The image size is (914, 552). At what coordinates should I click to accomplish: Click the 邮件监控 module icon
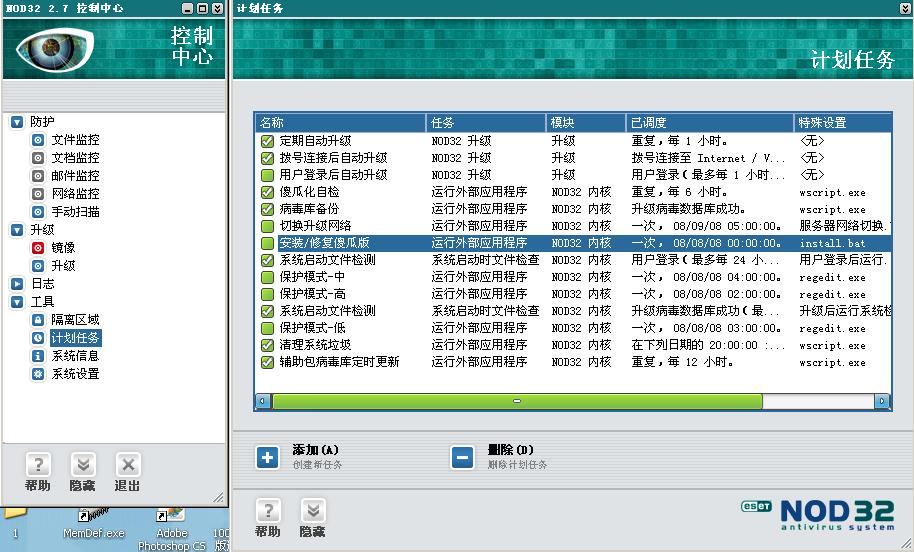(38, 176)
